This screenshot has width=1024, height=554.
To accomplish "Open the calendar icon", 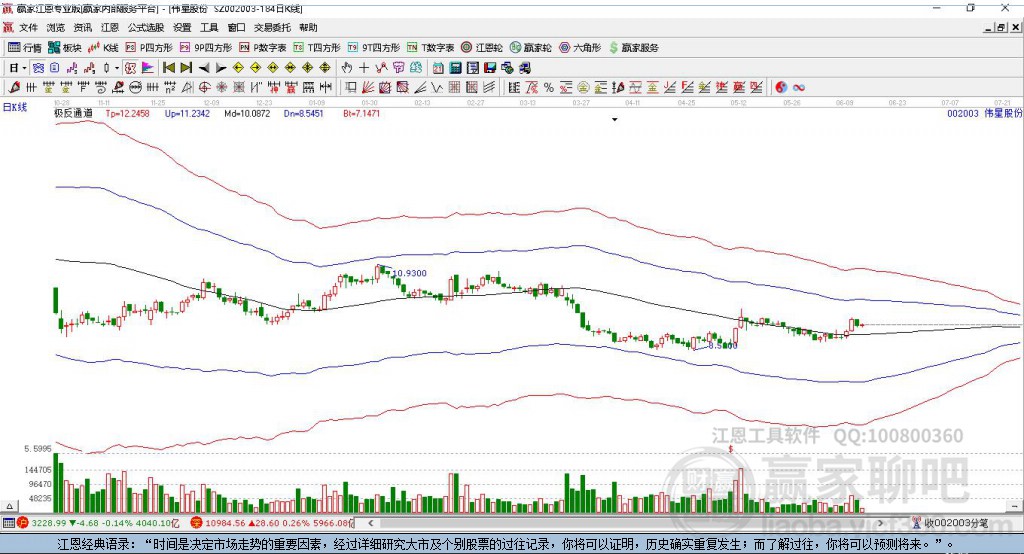I will pyautogui.click(x=438, y=68).
